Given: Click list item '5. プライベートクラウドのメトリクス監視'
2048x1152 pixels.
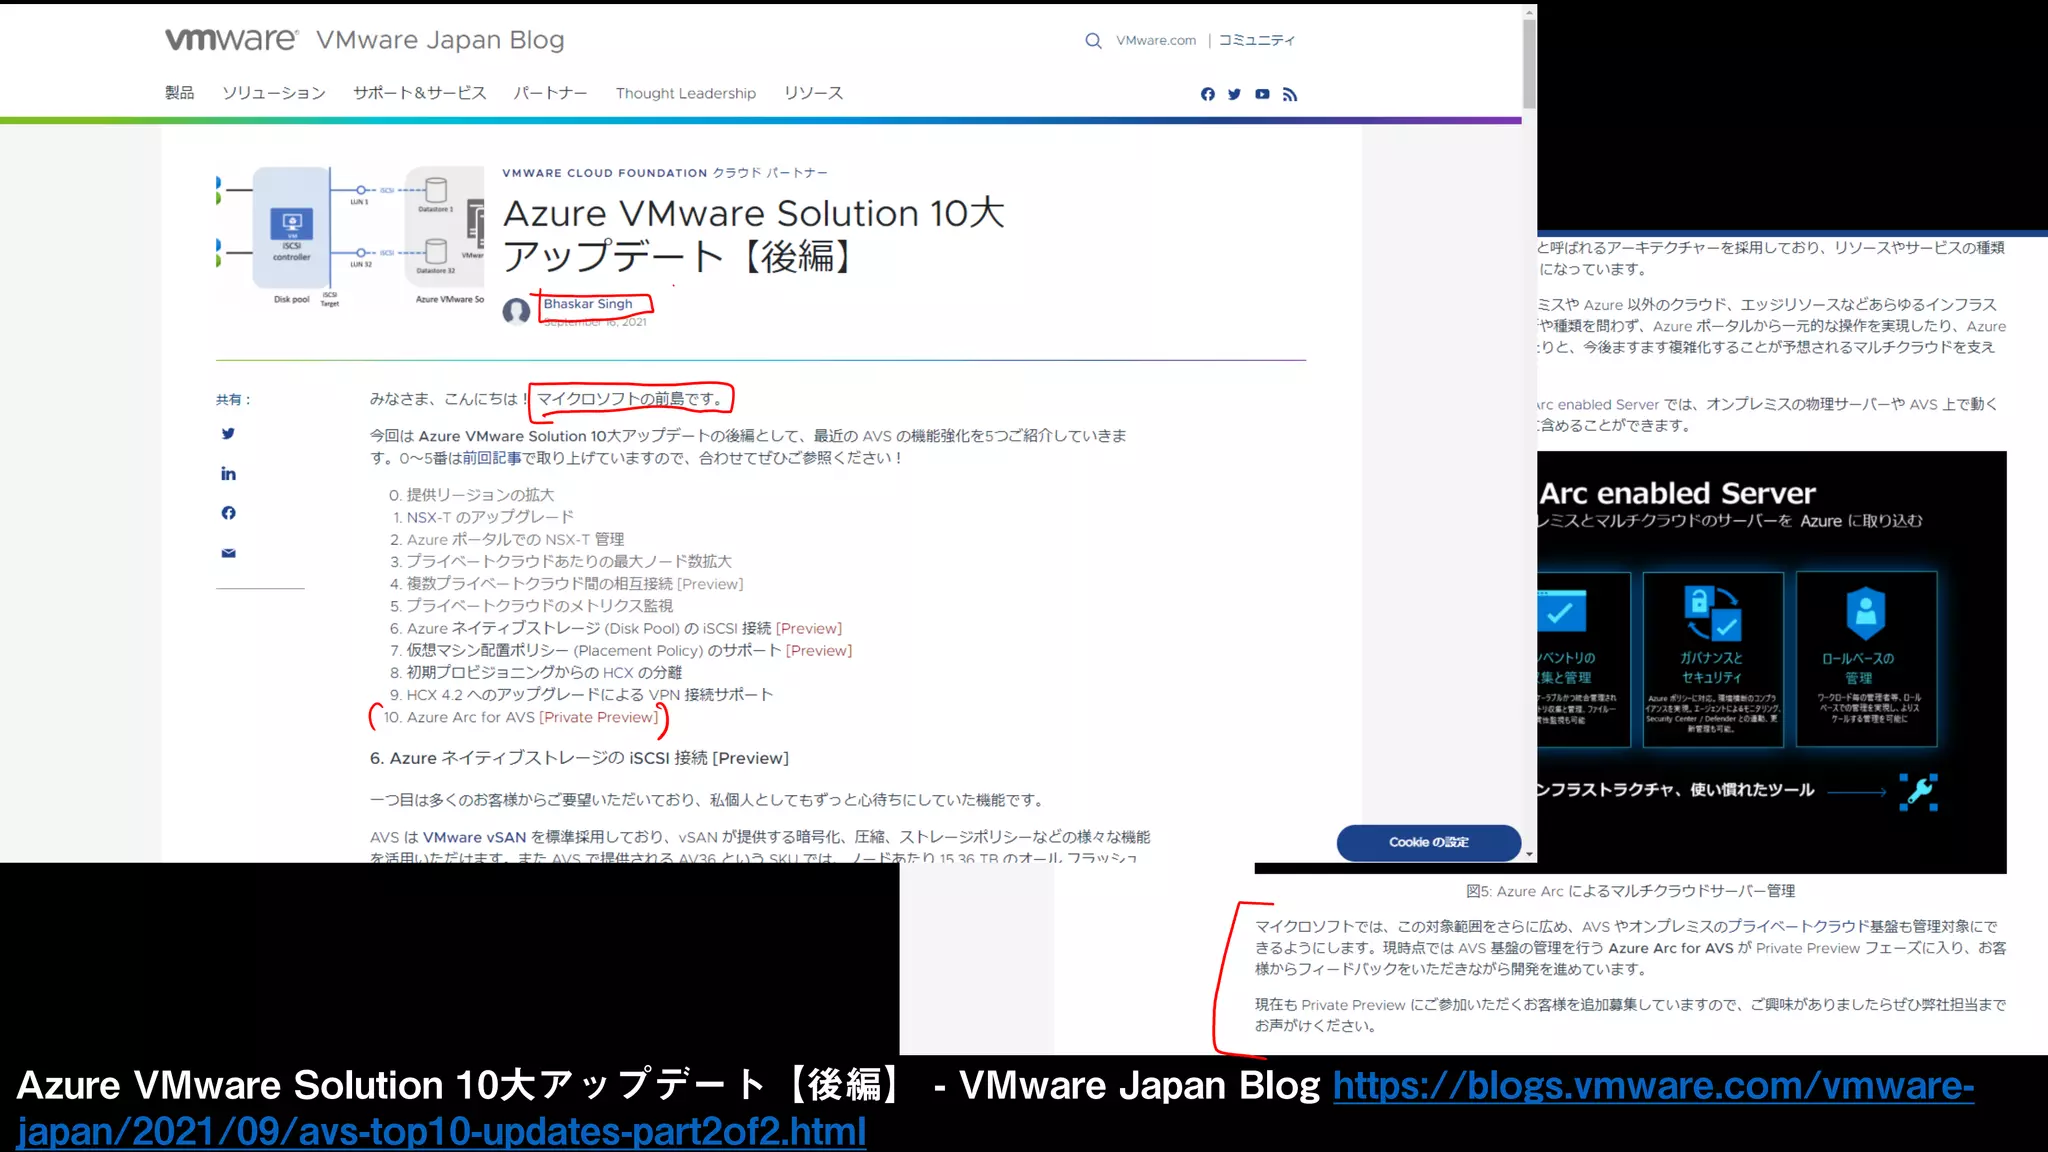Looking at the screenshot, I should (531, 606).
